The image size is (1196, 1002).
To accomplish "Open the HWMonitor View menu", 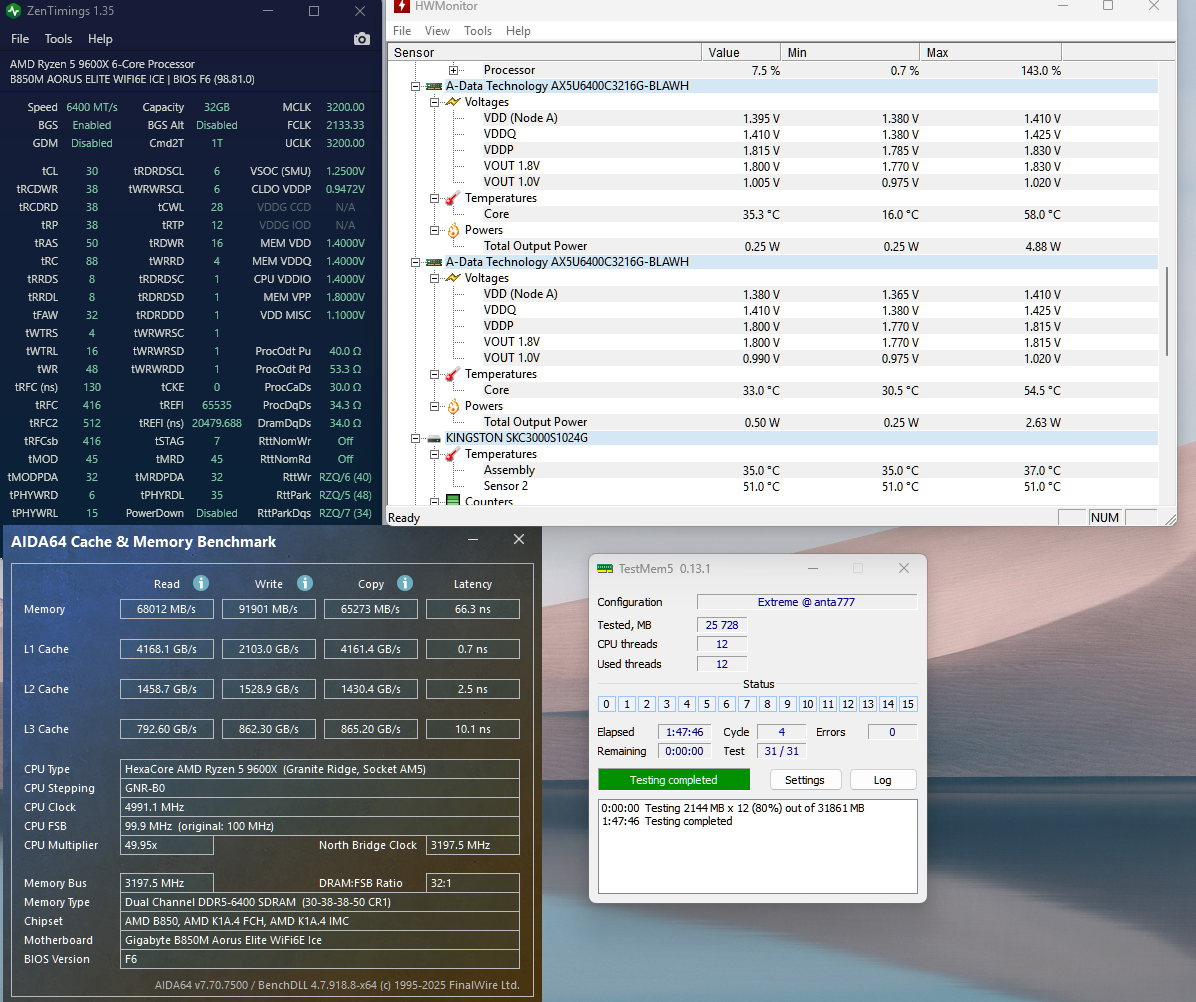I will point(437,31).
